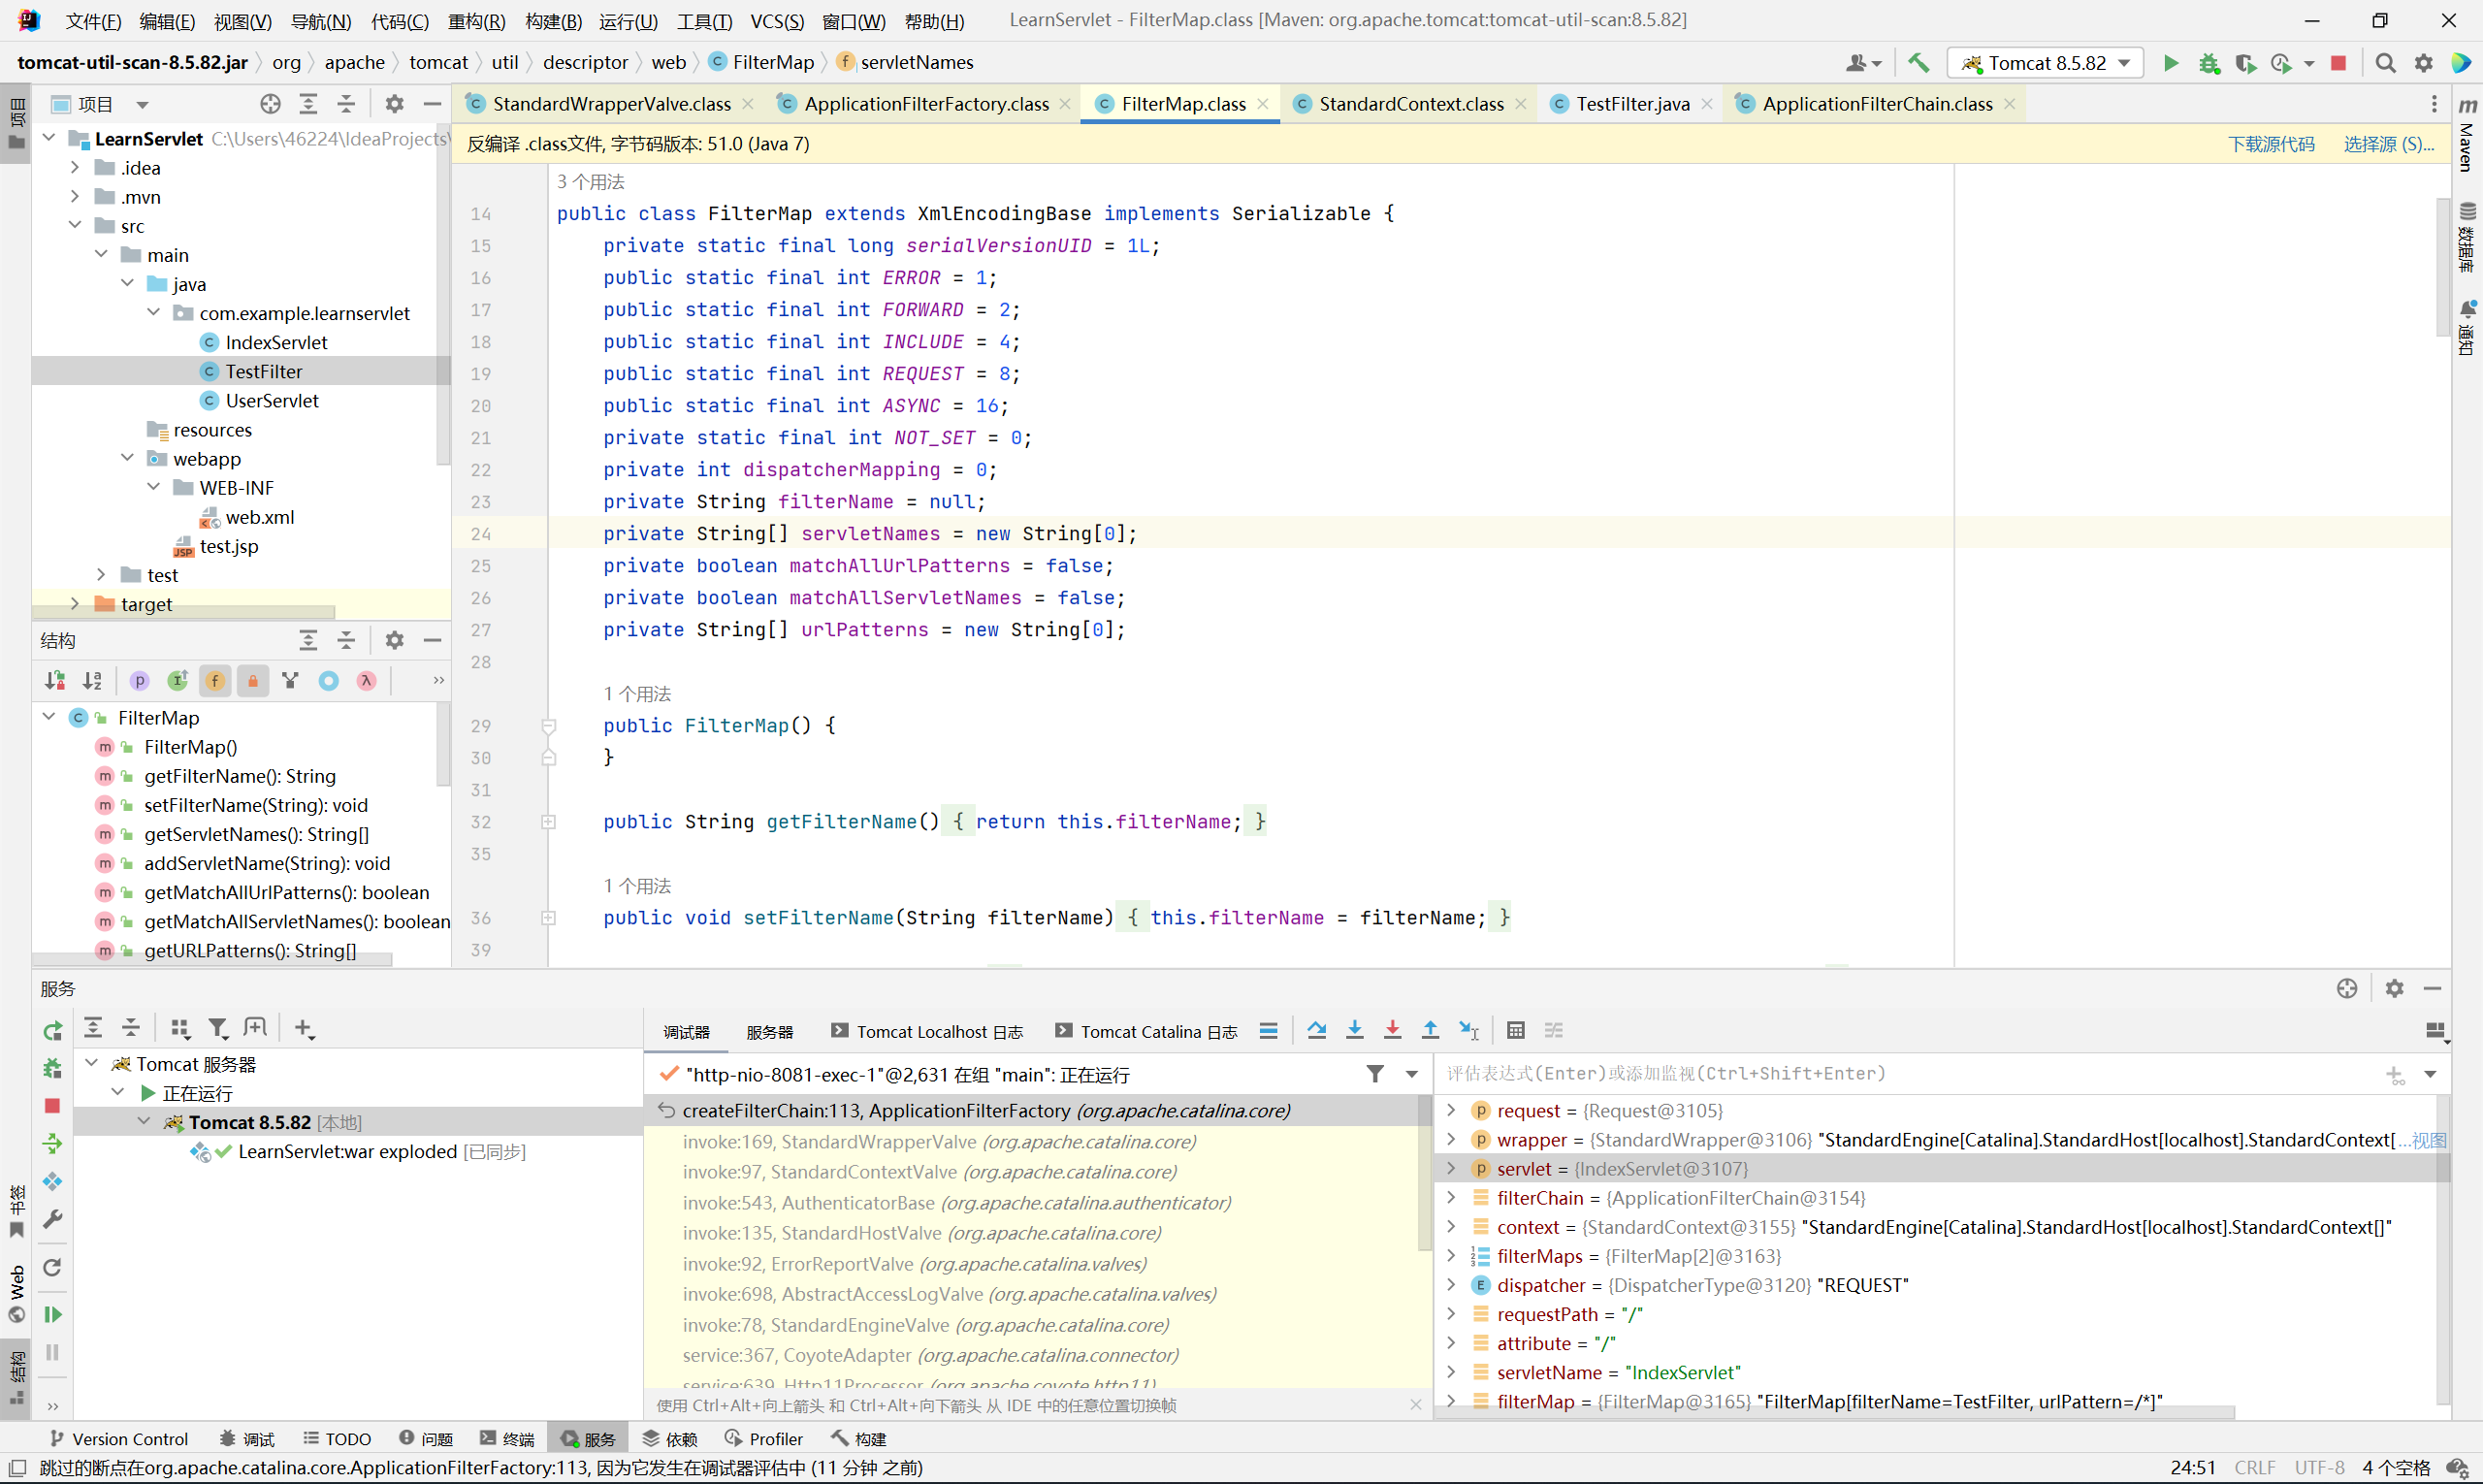Viewport: 2483px width, 1484px height.
Task: Click run with coverage shield icon
Action: pos(2245,63)
